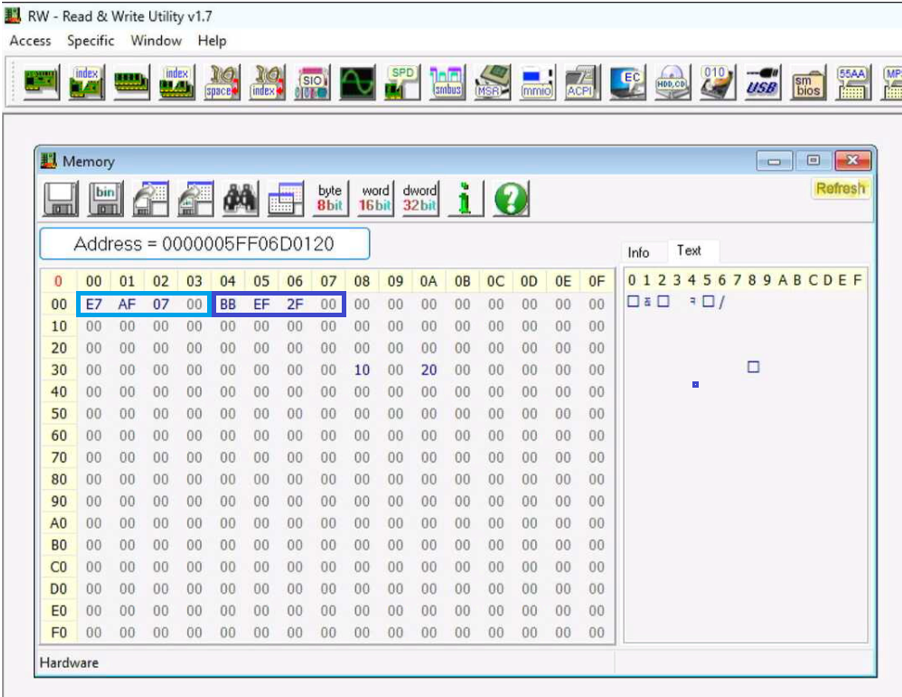Select the EF byte cell

pyautogui.click(x=261, y=304)
